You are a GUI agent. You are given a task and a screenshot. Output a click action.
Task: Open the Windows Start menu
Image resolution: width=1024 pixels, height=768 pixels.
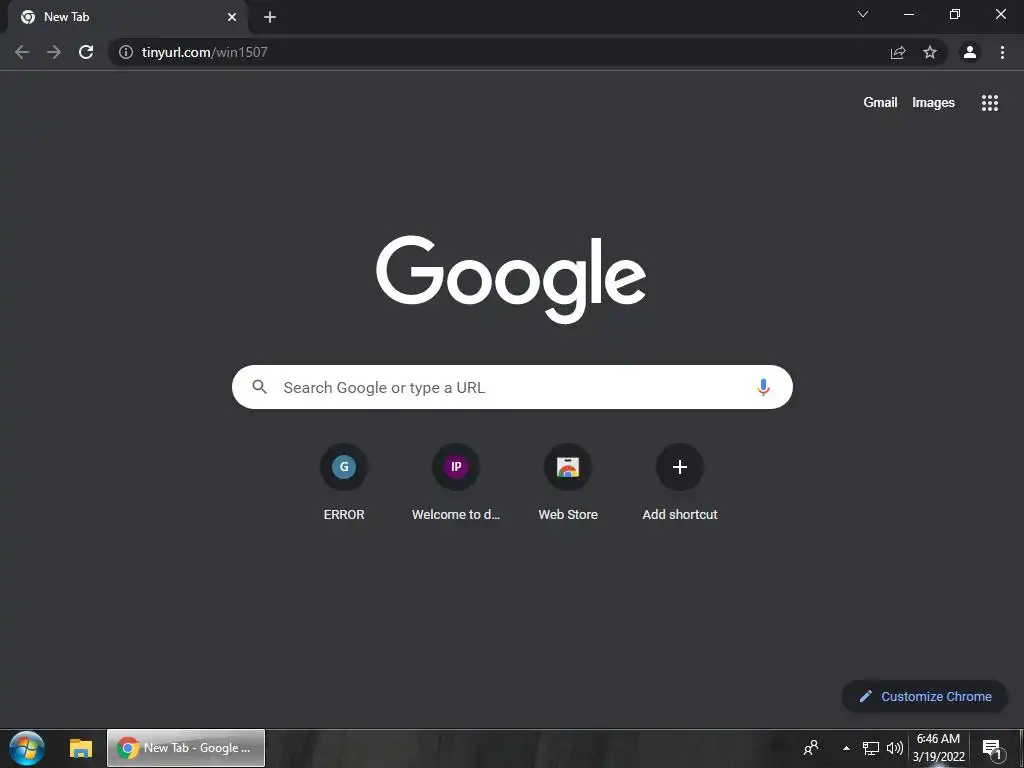pyautogui.click(x=27, y=748)
